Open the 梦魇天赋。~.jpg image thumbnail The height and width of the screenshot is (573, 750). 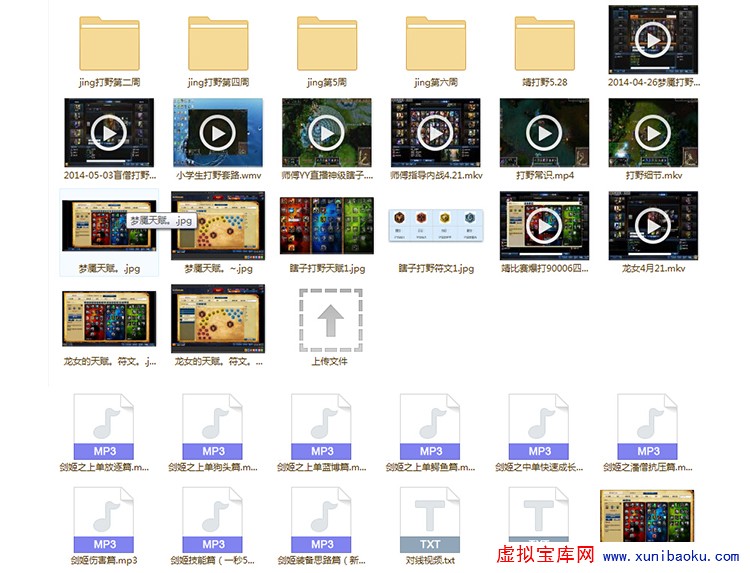coord(217,227)
